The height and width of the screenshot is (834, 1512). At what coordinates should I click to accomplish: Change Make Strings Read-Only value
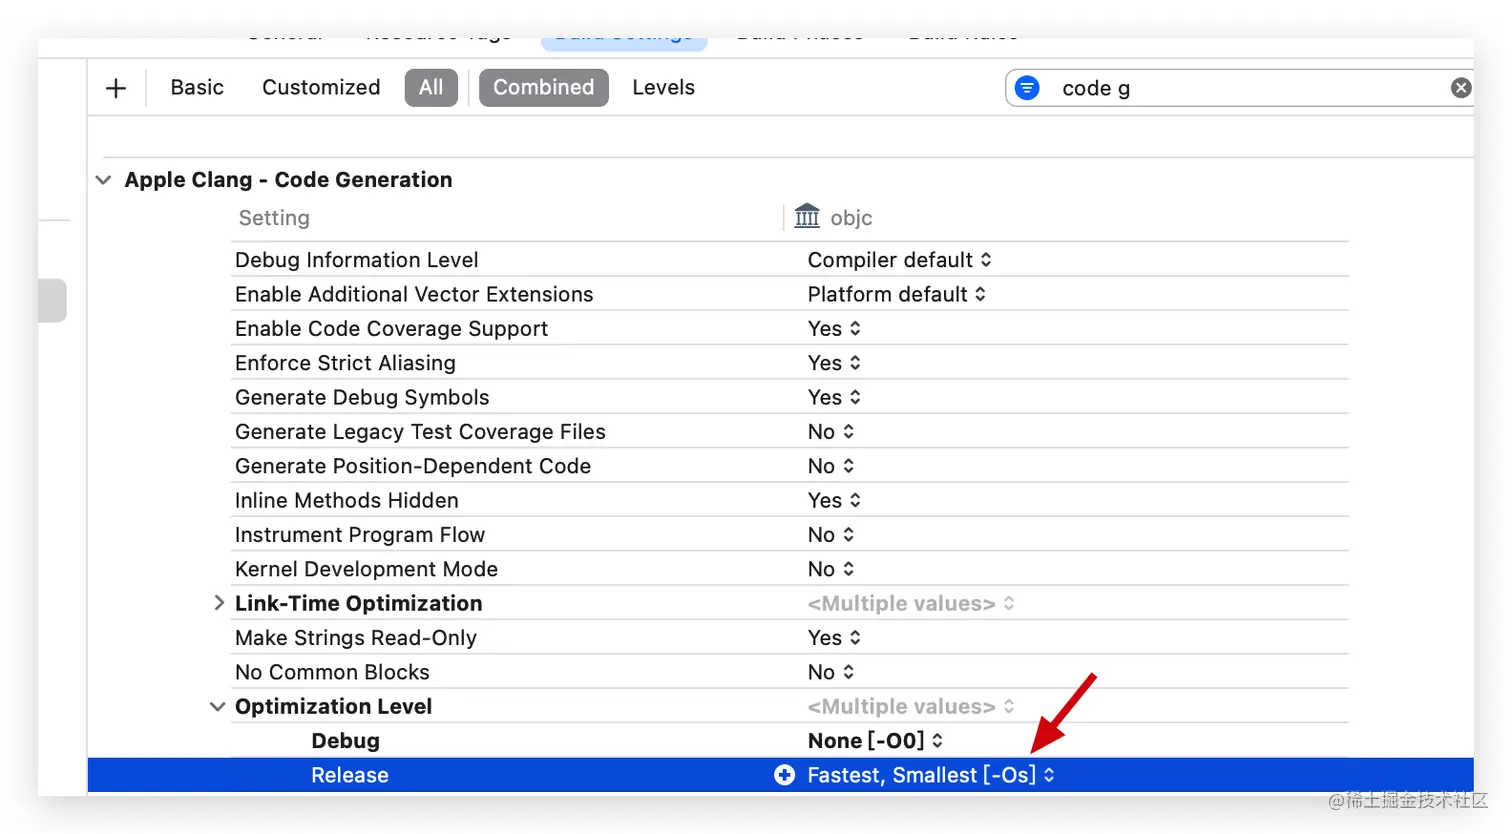834,638
